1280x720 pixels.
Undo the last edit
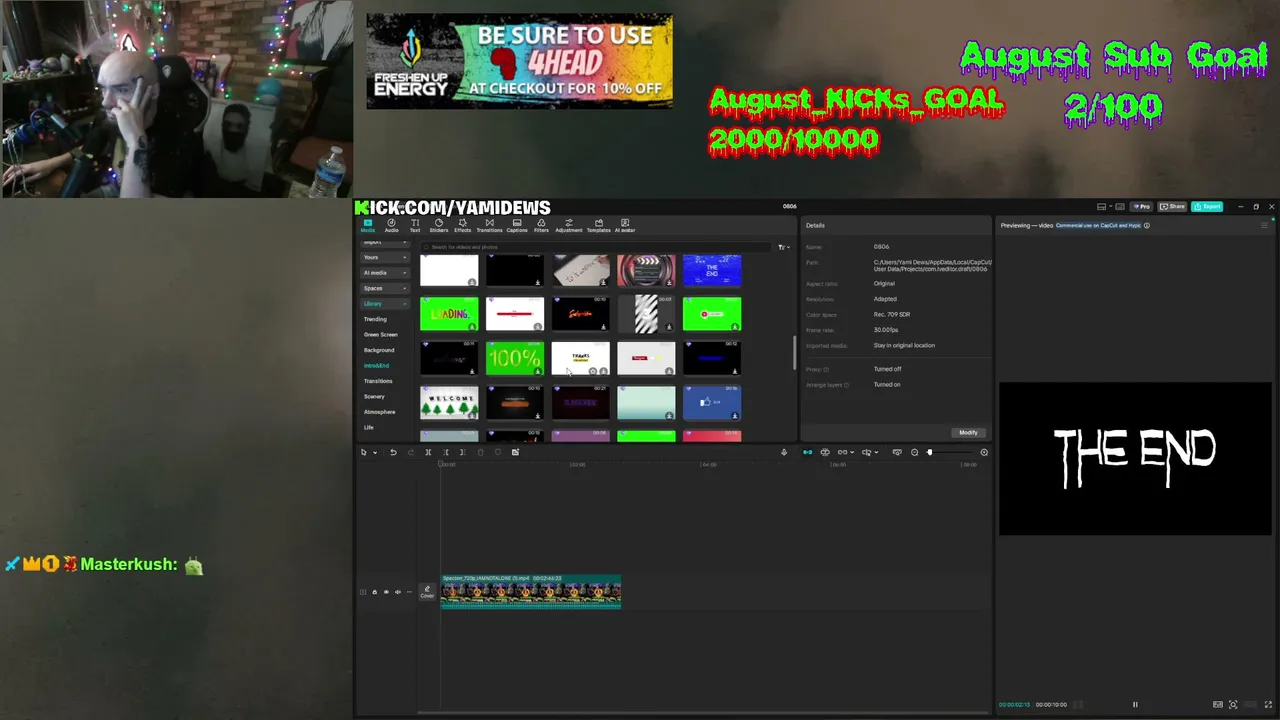point(393,453)
